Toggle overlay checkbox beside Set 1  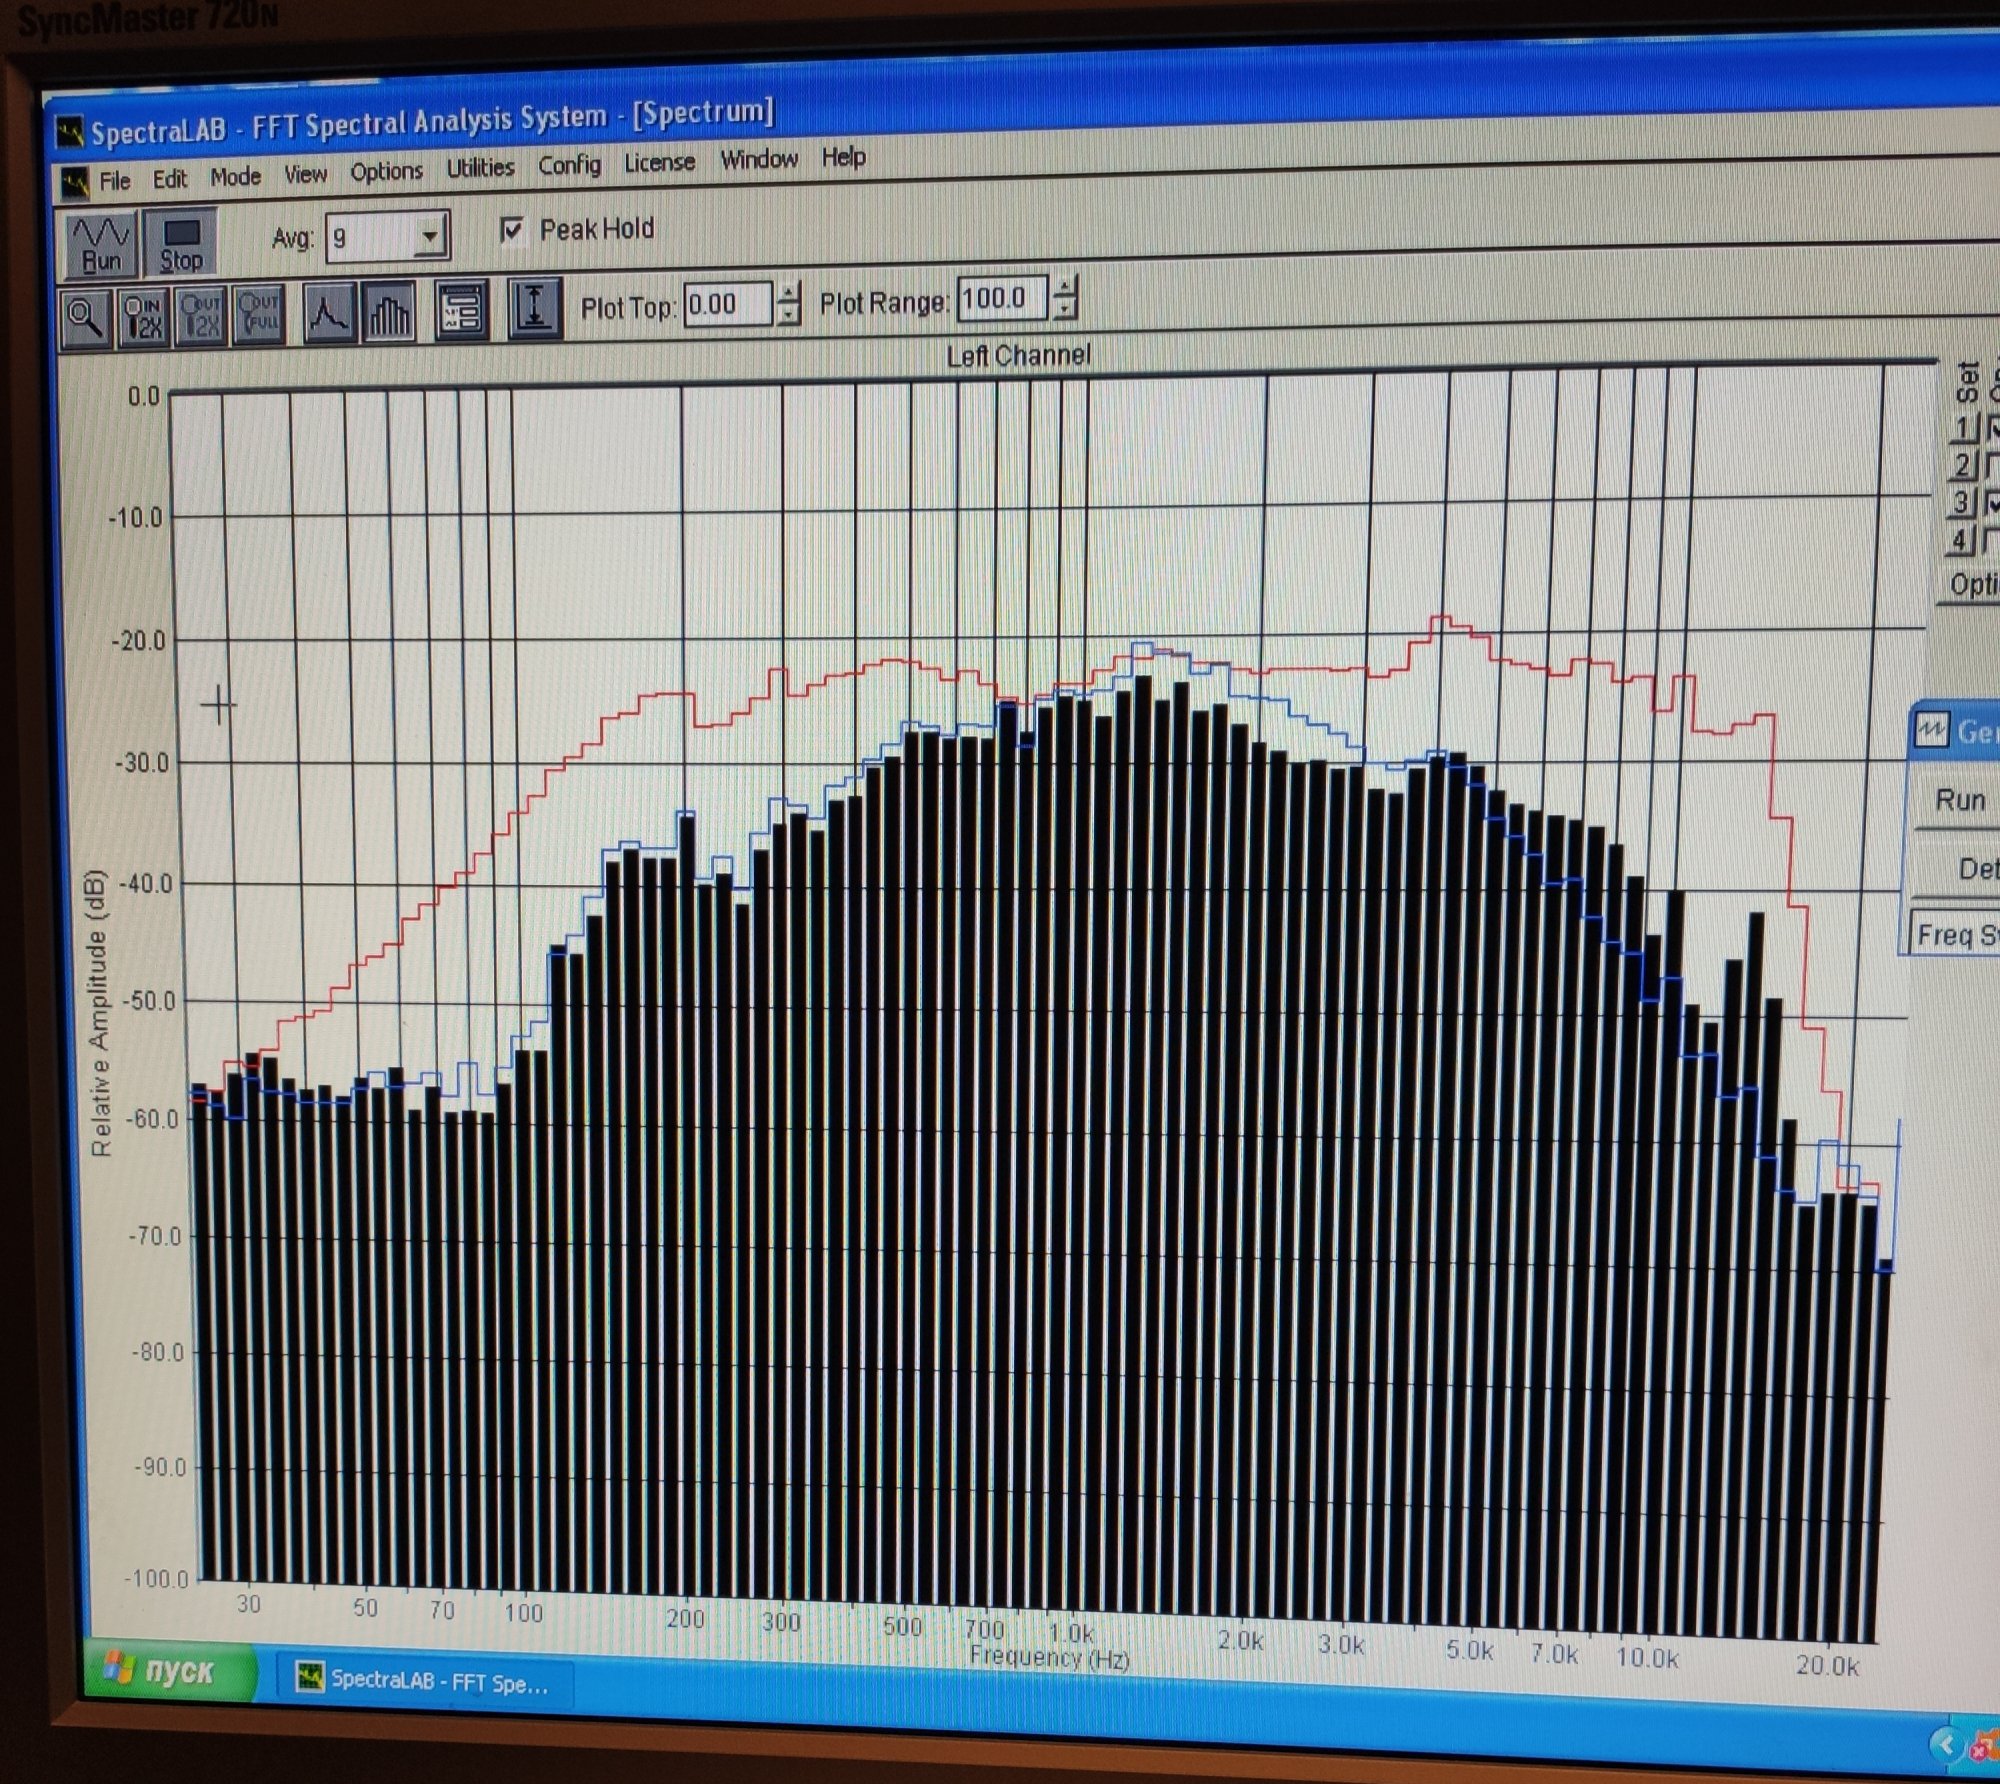click(1992, 427)
